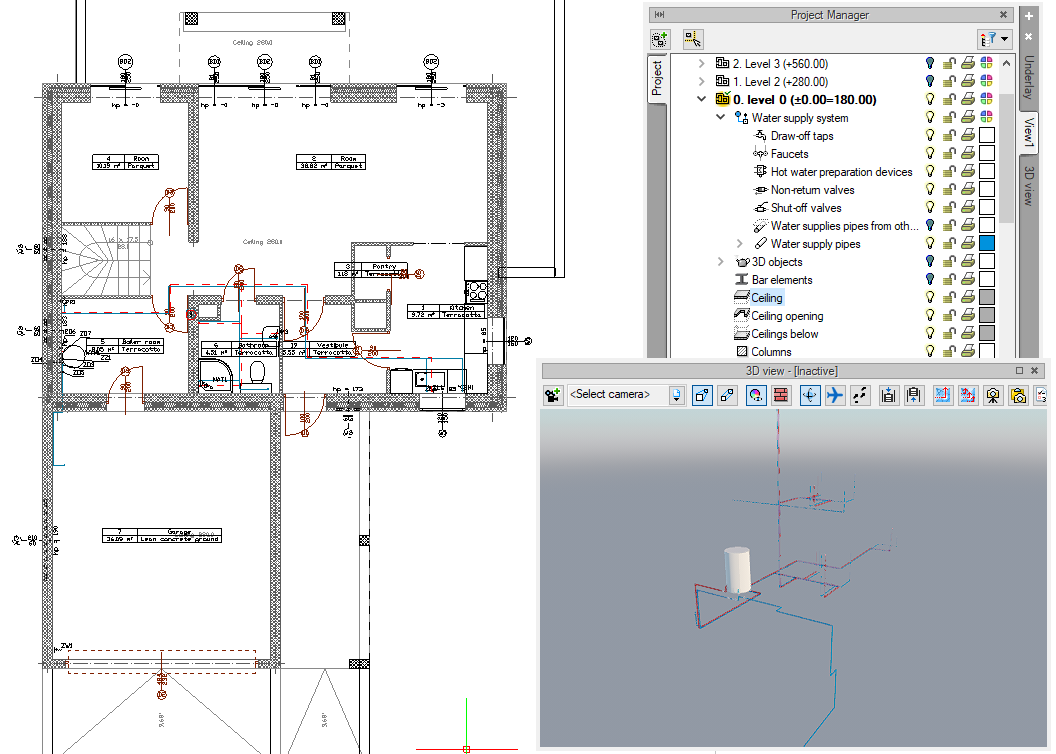Click the white color swatch for Draw-off taps
Viewport: 1056px width, 754px height.
tap(987, 135)
